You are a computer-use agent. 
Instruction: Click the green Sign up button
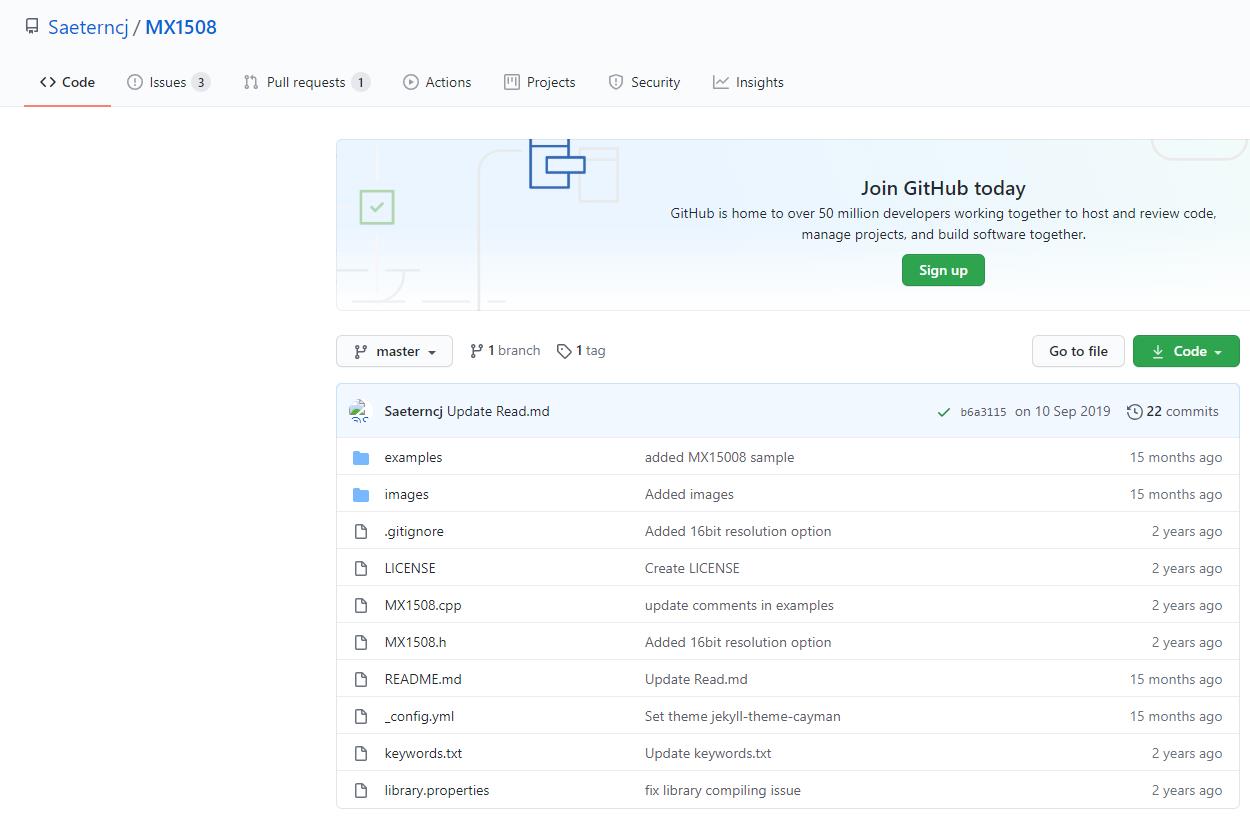pyautogui.click(x=943, y=270)
